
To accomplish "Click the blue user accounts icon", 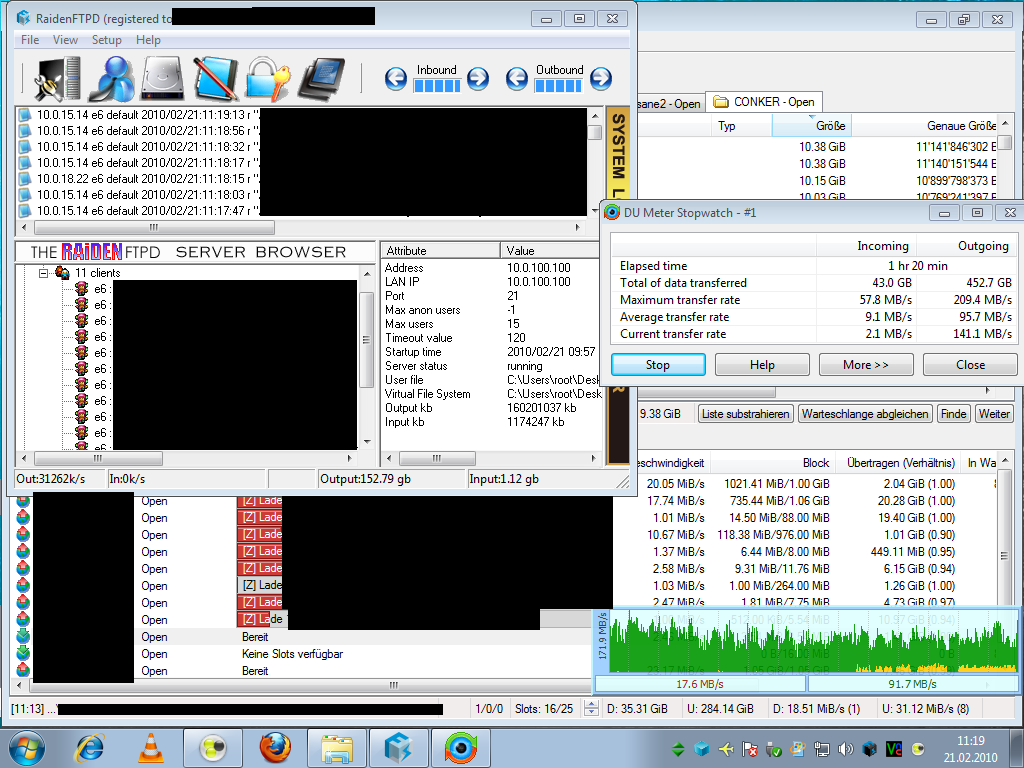I will 111,79.
